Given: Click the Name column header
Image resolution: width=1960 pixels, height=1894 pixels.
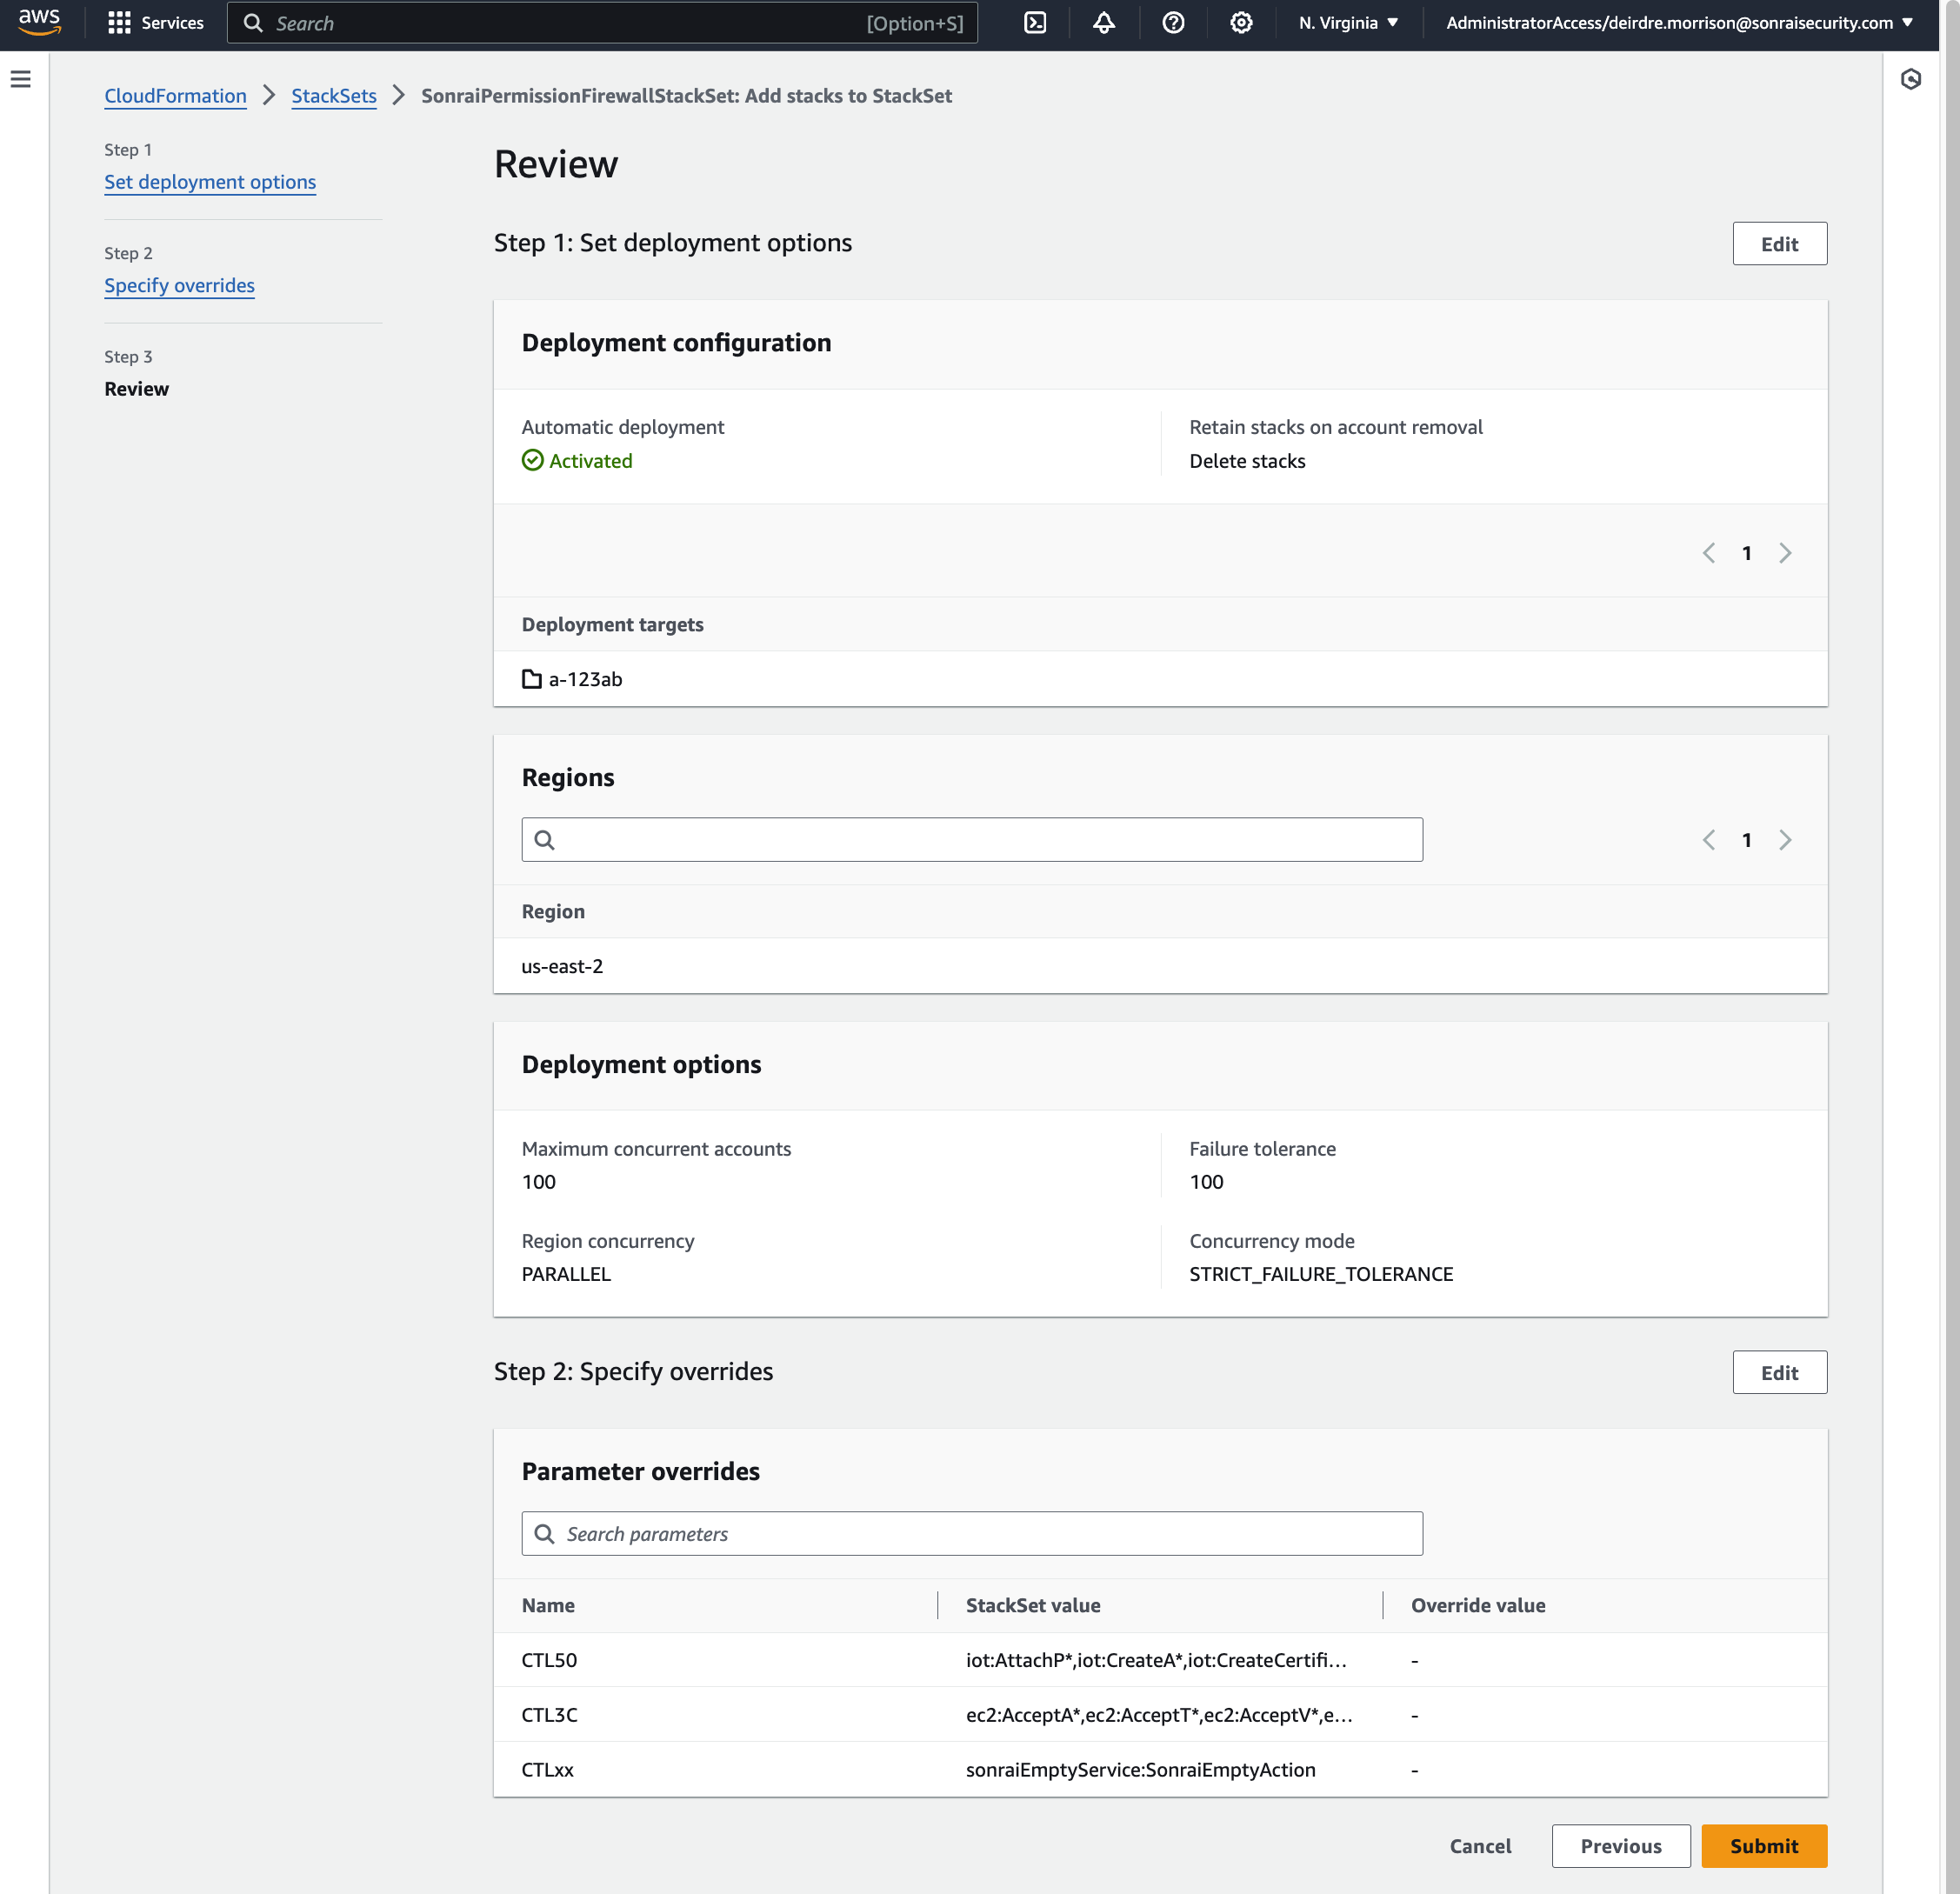Looking at the screenshot, I should pyautogui.click(x=548, y=1605).
